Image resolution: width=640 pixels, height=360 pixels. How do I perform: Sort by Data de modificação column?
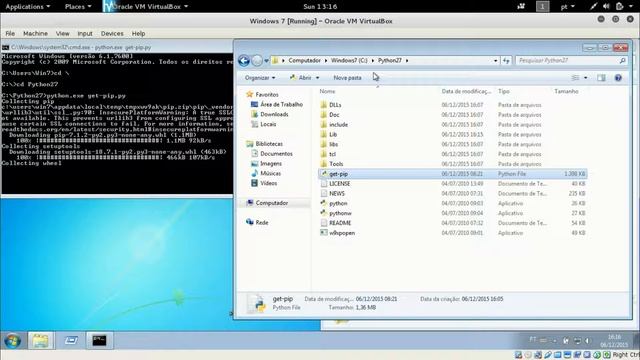(467, 91)
